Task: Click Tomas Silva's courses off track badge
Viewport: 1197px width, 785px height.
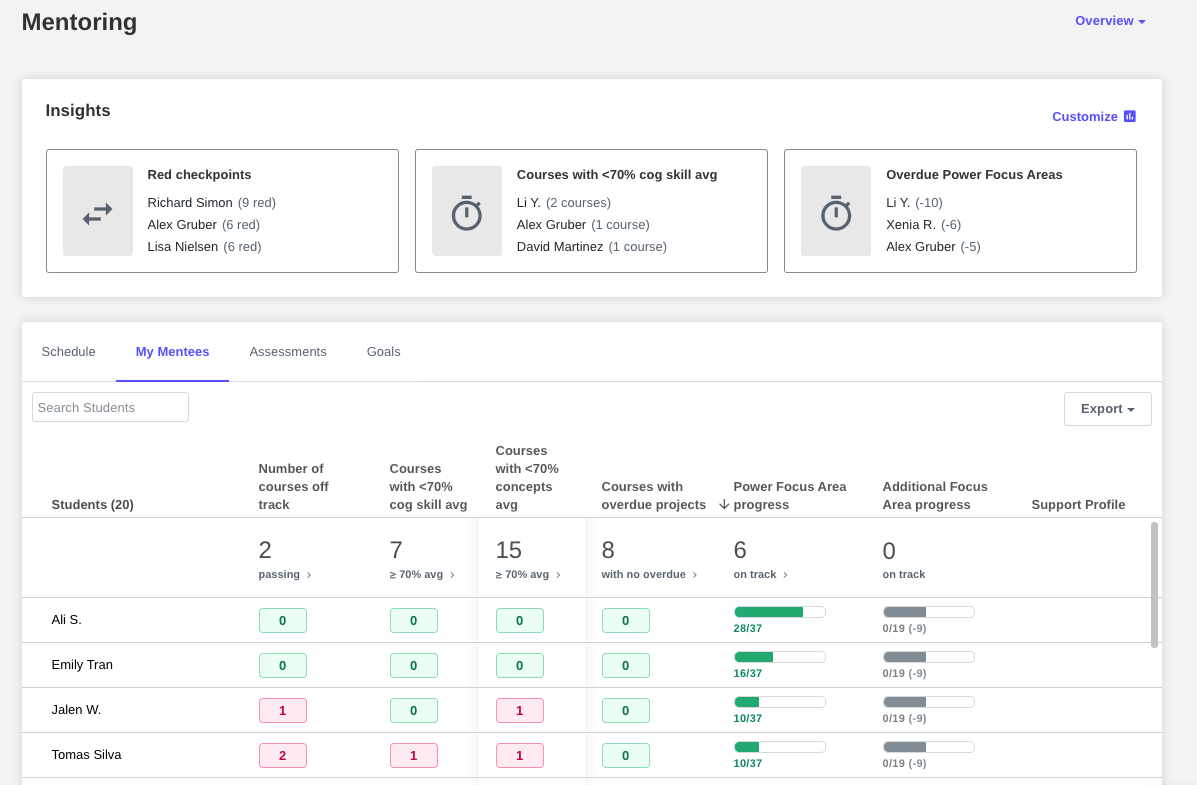Action: pyautogui.click(x=282, y=756)
